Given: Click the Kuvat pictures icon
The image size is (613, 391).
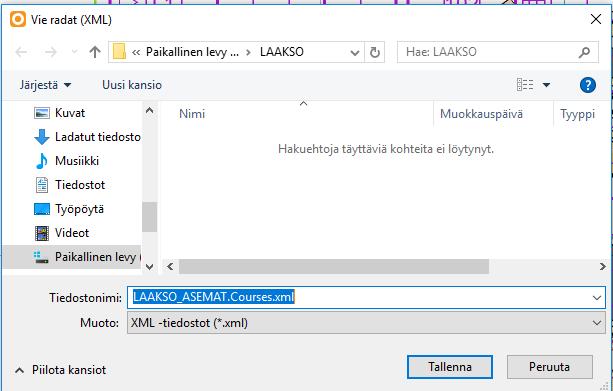Looking at the screenshot, I should [x=42, y=113].
